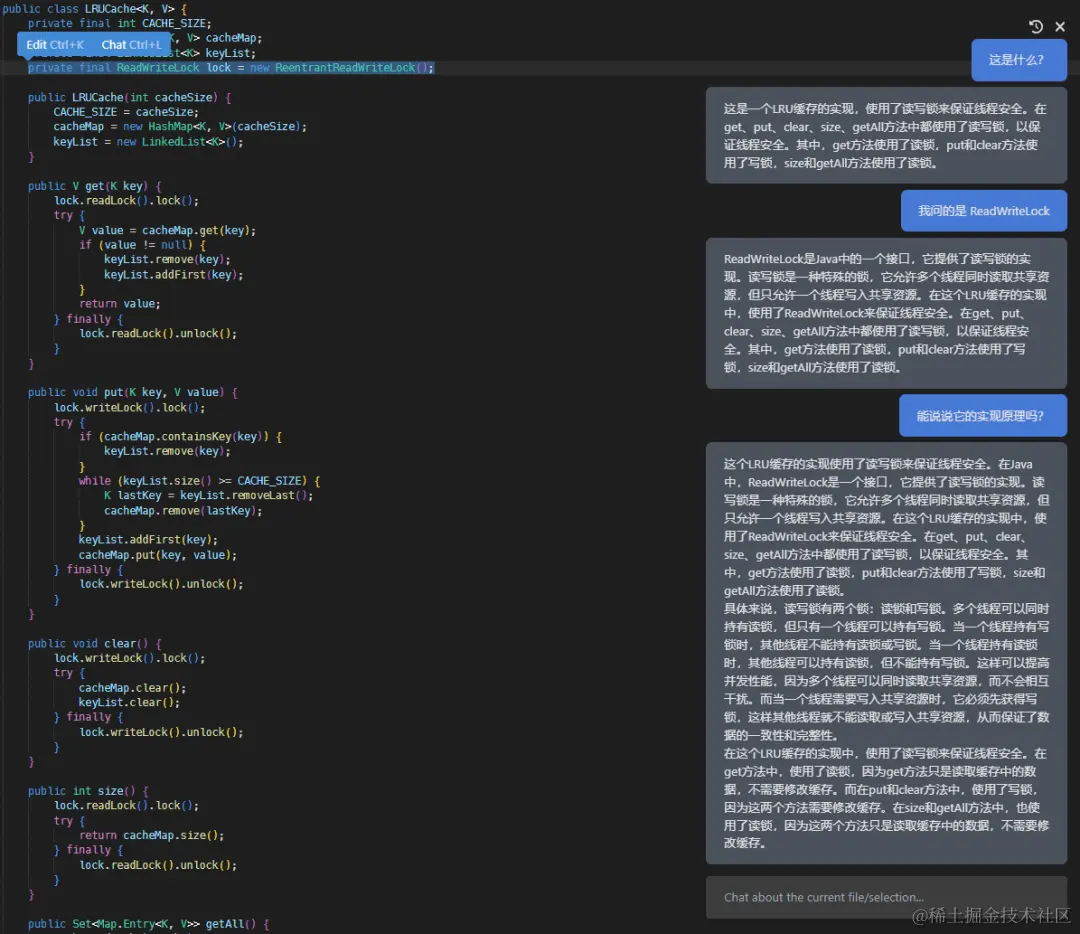Click the 'cacheMap.remove(lastKey);' line
1080x934 pixels.
[x=183, y=510]
